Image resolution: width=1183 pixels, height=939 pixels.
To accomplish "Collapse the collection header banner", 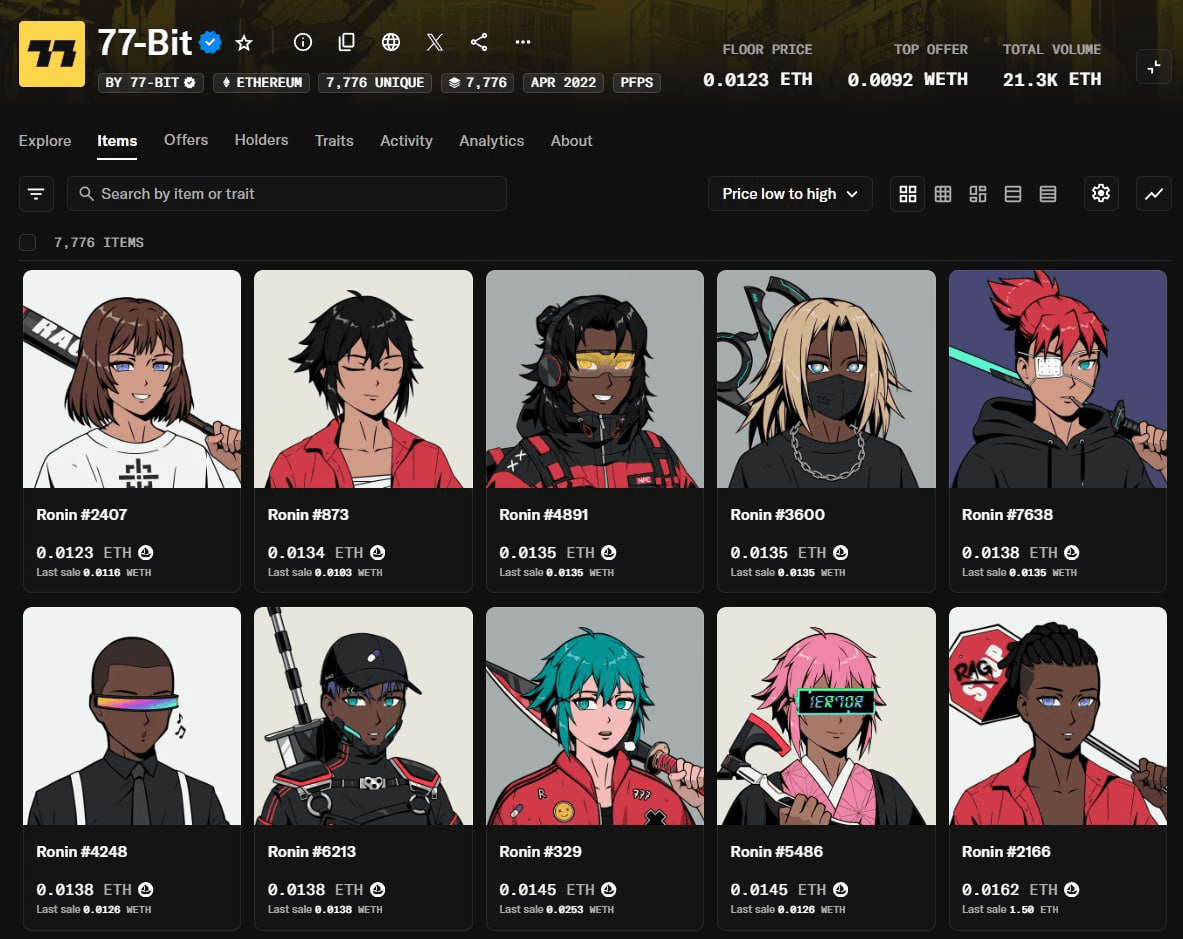I will tap(1154, 67).
